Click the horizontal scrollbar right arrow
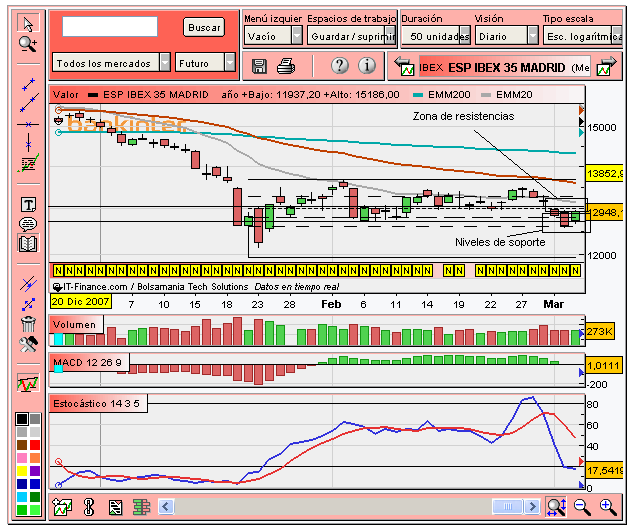Image resolution: width=634 pixels, height=530 pixels. point(532,506)
